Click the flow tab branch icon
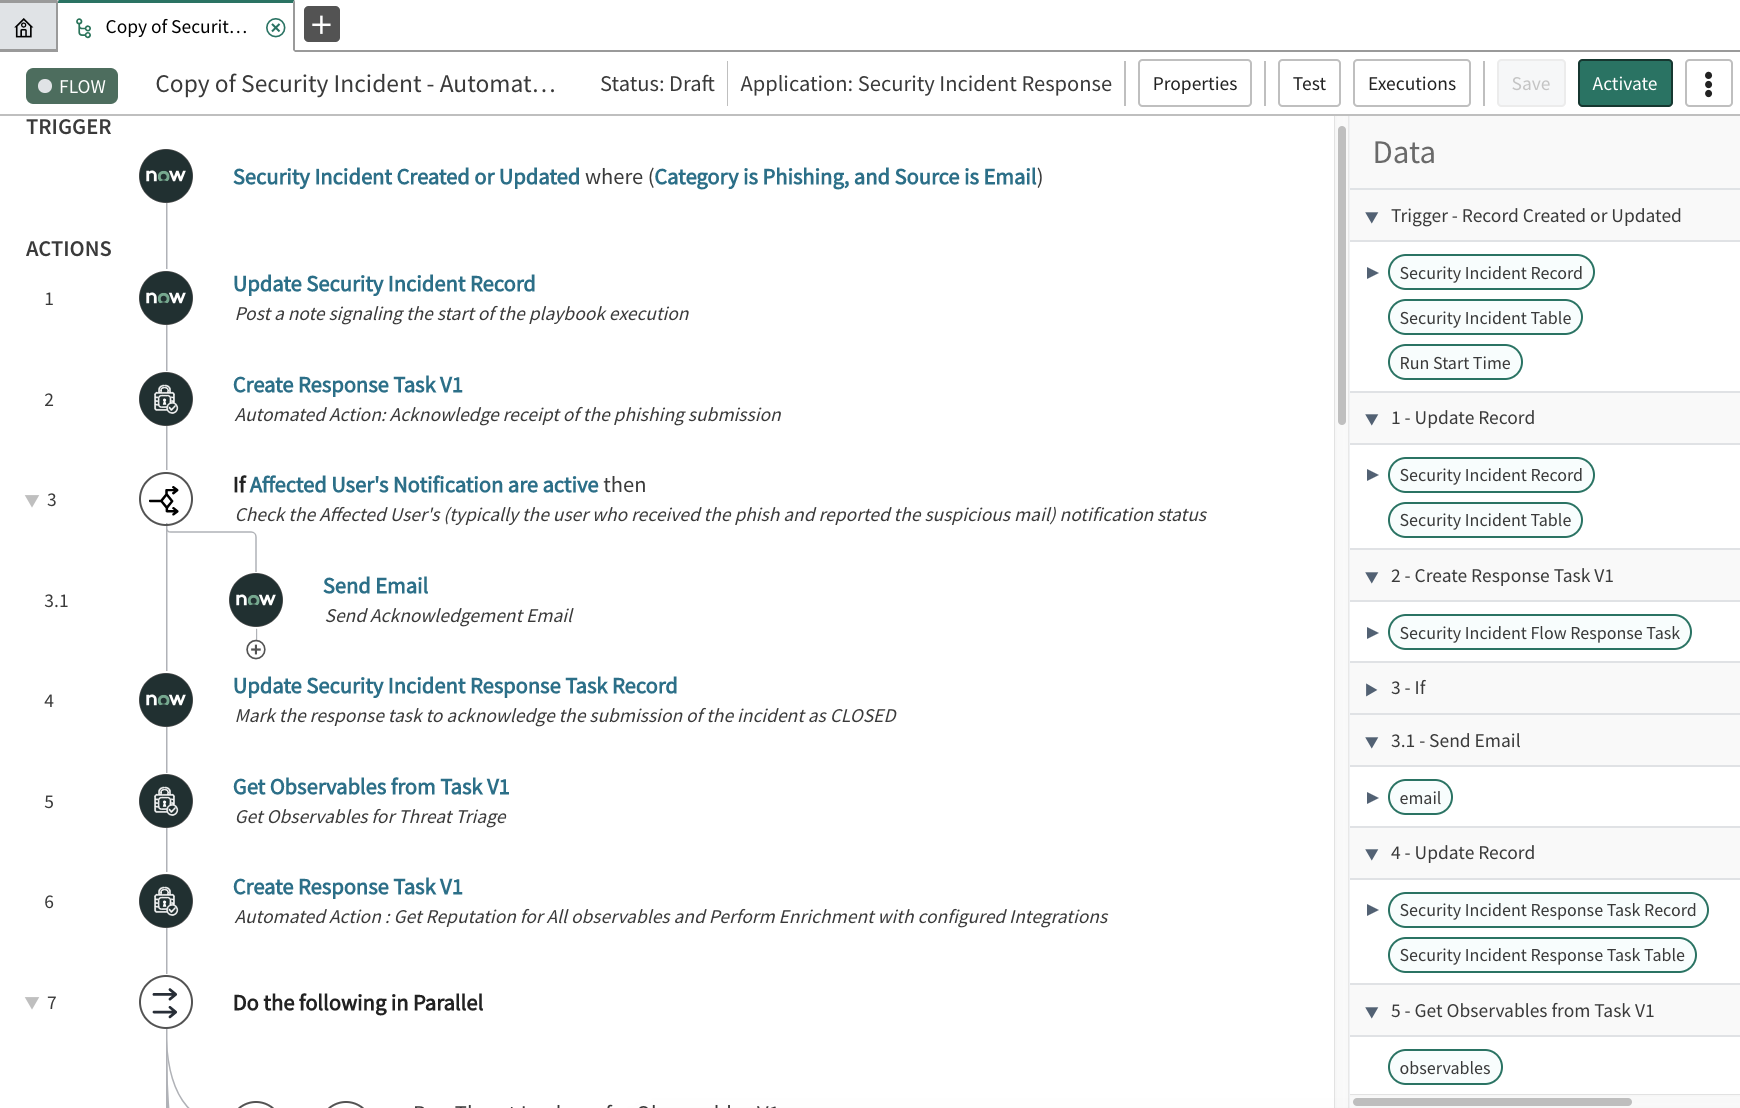This screenshot has height=1108, width=1740. [84, 28]
